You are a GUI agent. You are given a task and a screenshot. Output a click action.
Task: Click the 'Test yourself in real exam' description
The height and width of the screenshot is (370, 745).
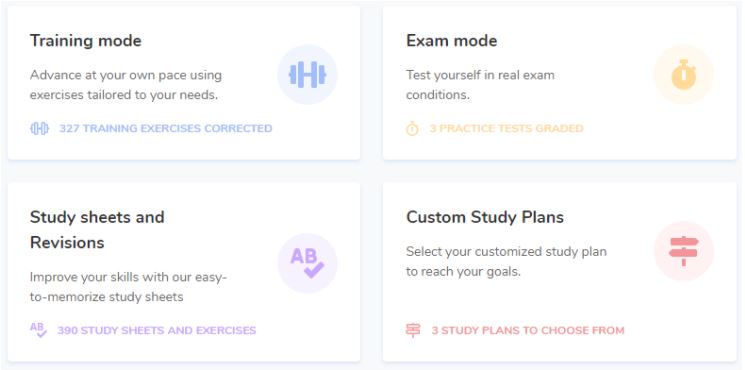[x=480, y=85]
